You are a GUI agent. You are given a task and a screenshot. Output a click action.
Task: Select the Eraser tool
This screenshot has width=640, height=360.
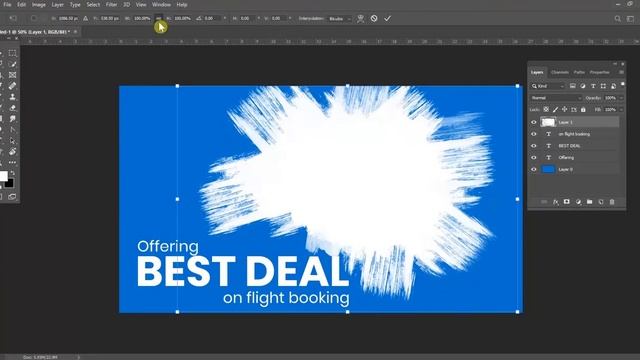[x=13, y=108]
